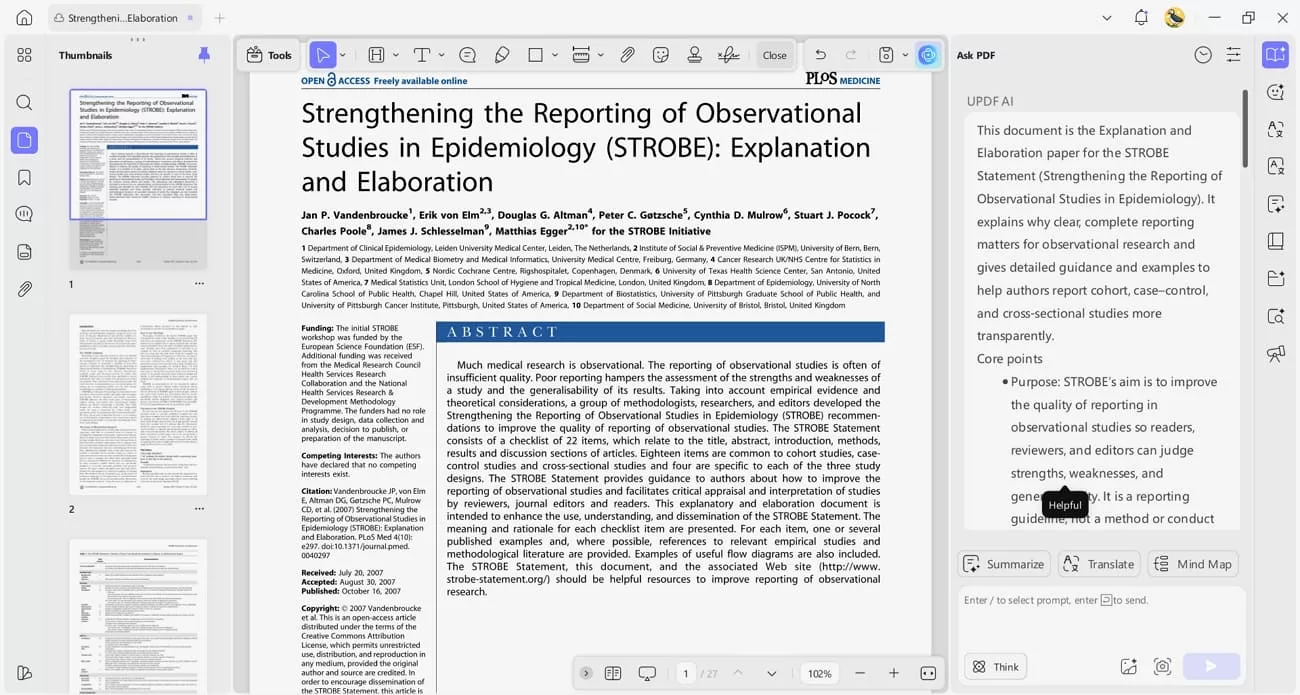Select the measure ruler tool

click(x=581, y=55)
